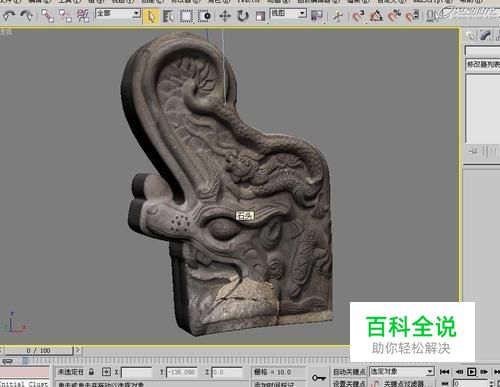Screen dimensions: 500x387
Task: Activate the Select and Move tool
Action: coord(225,16)
